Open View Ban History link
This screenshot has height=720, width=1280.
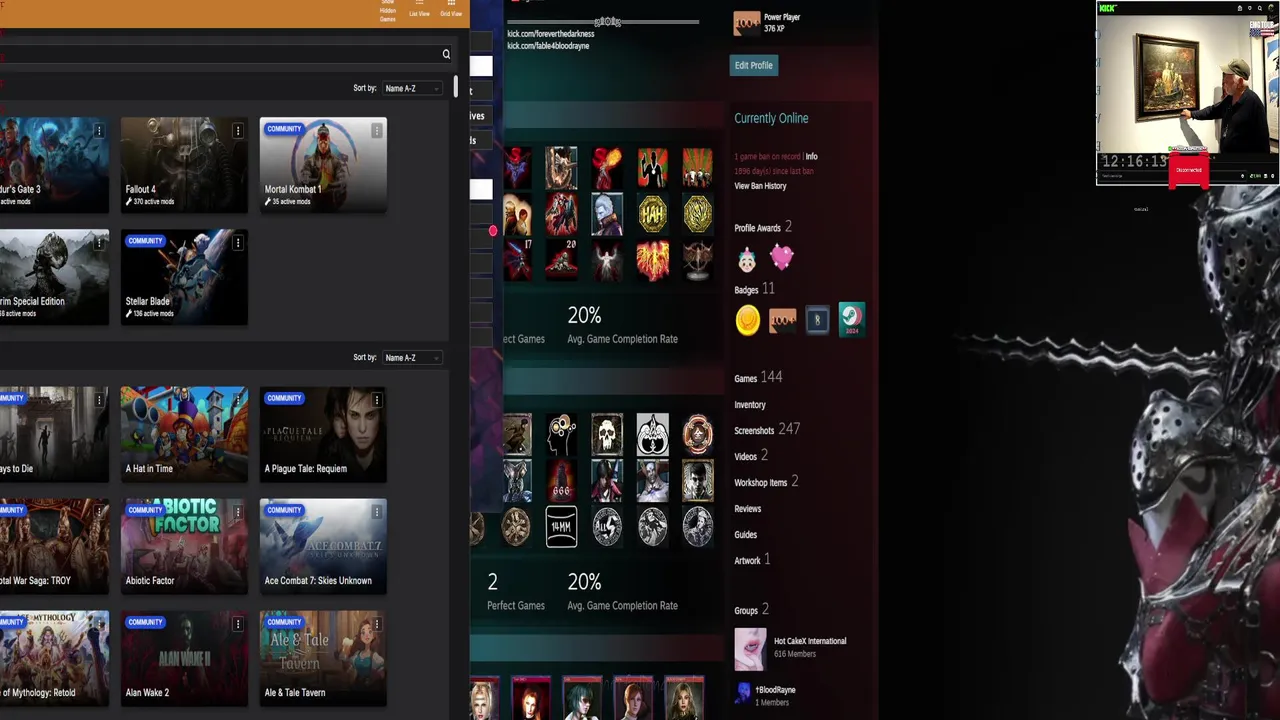760,186
